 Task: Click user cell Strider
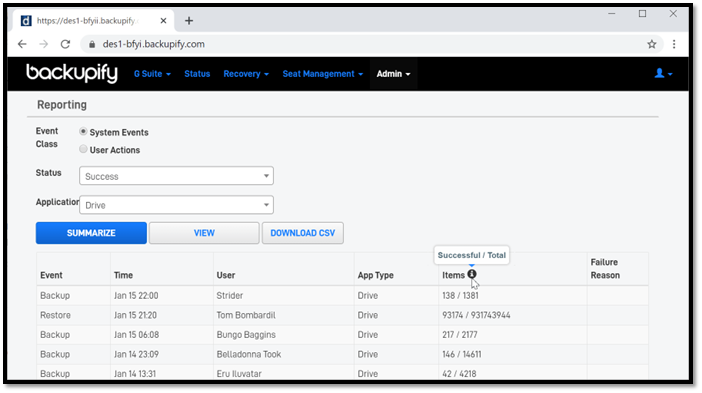(230, 295)
